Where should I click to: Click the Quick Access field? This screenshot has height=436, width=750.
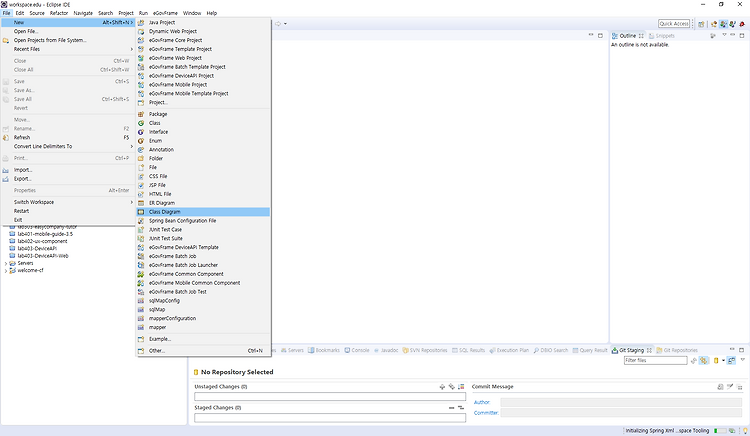(674, 23)
